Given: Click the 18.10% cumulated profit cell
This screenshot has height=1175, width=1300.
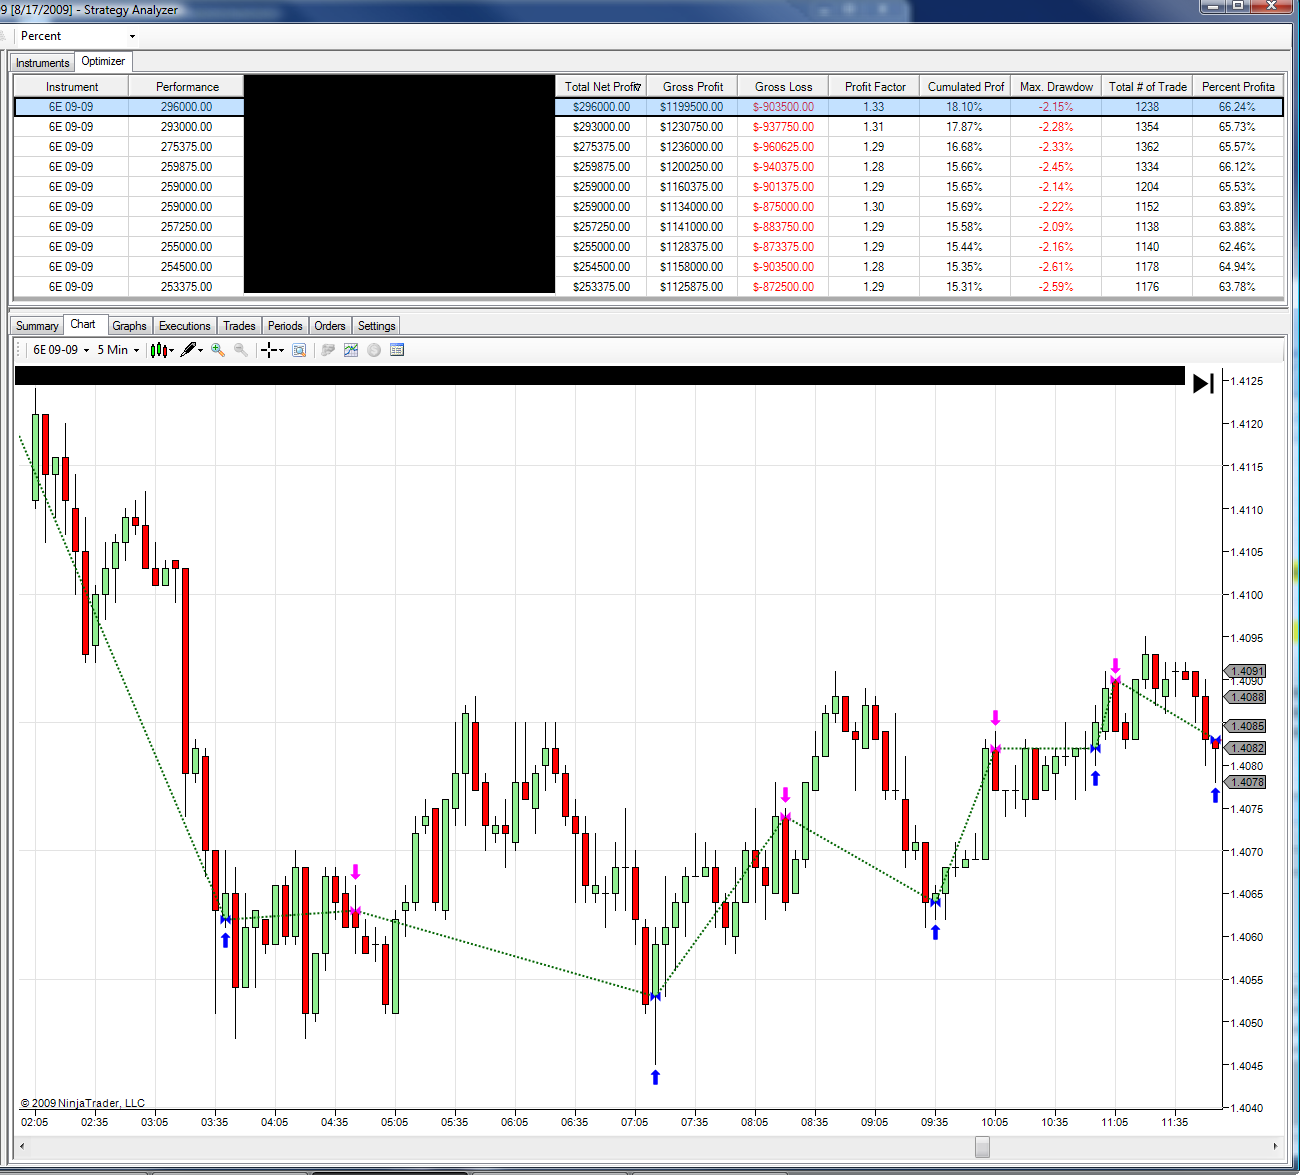Looking at the screenshot, I should [965, 107].
